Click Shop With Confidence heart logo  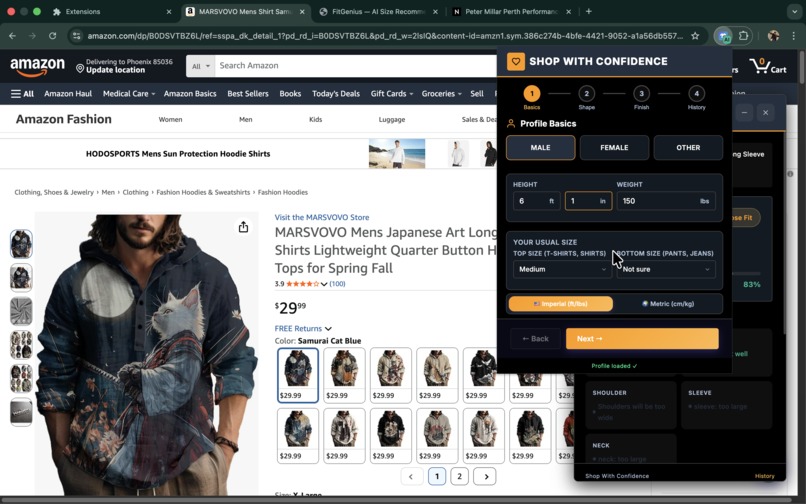516,61
